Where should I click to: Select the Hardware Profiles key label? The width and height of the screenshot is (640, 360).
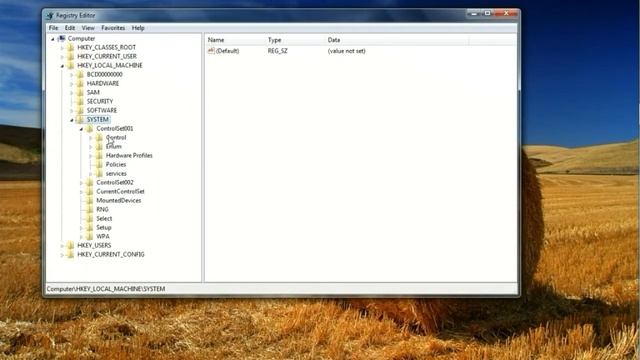[129, 156]
